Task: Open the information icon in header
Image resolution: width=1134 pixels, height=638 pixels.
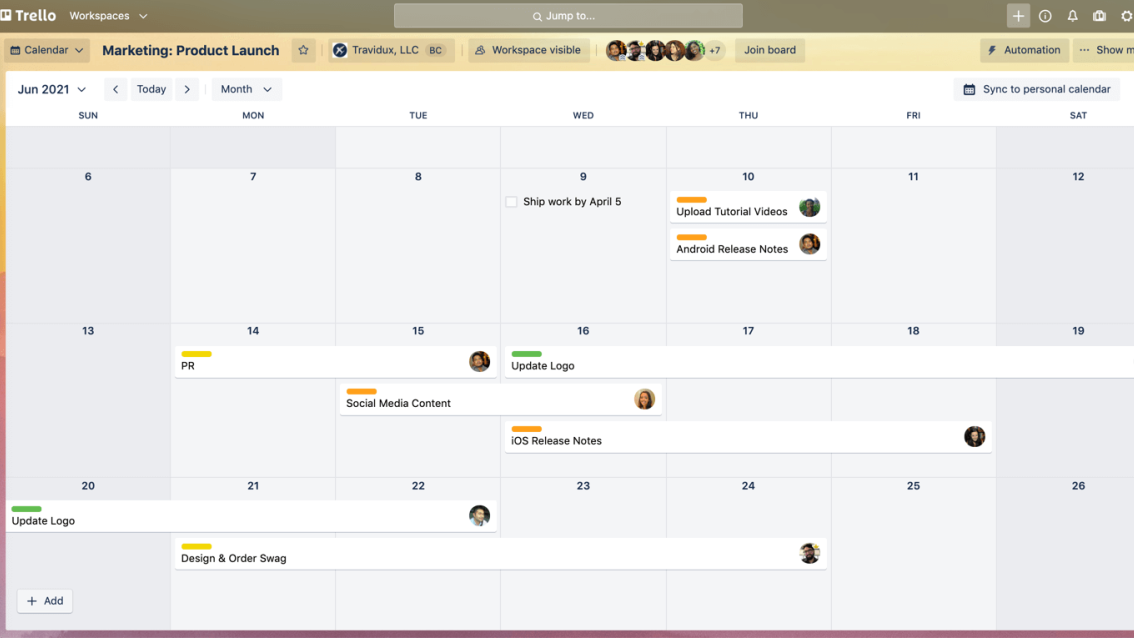Action: coord(1045,15)
